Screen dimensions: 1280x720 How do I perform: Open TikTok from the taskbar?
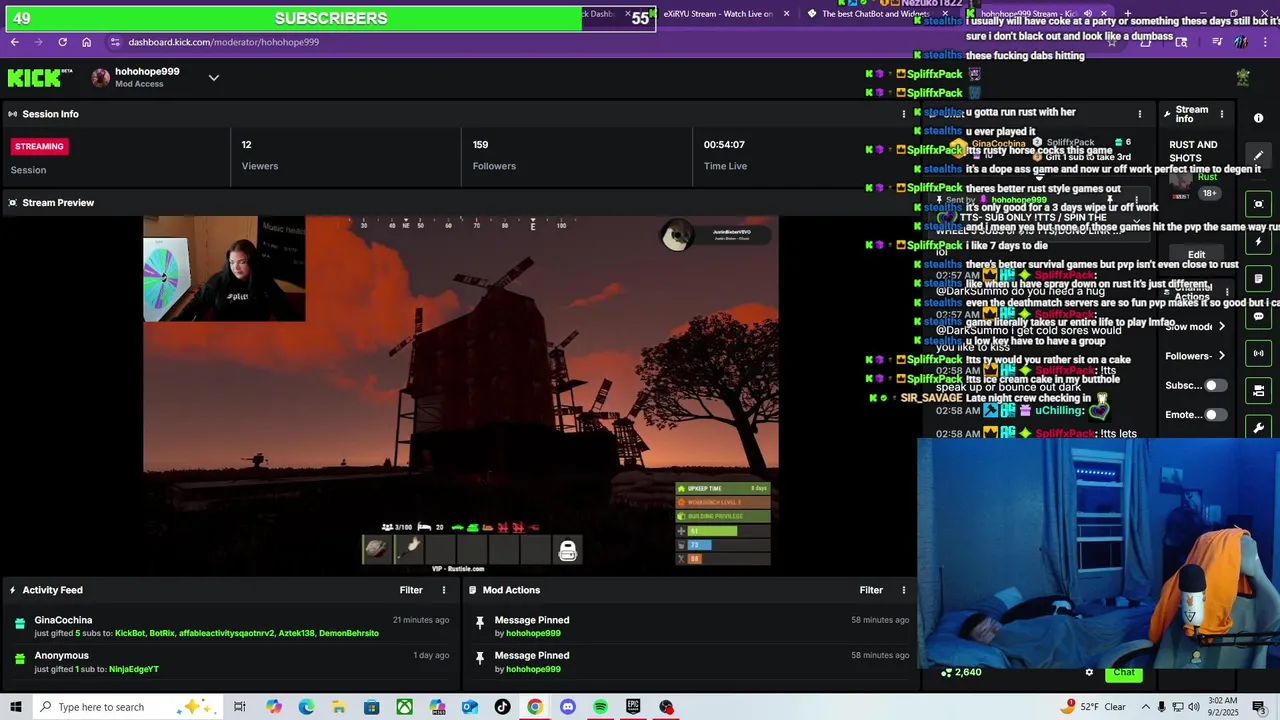point(502,707)
